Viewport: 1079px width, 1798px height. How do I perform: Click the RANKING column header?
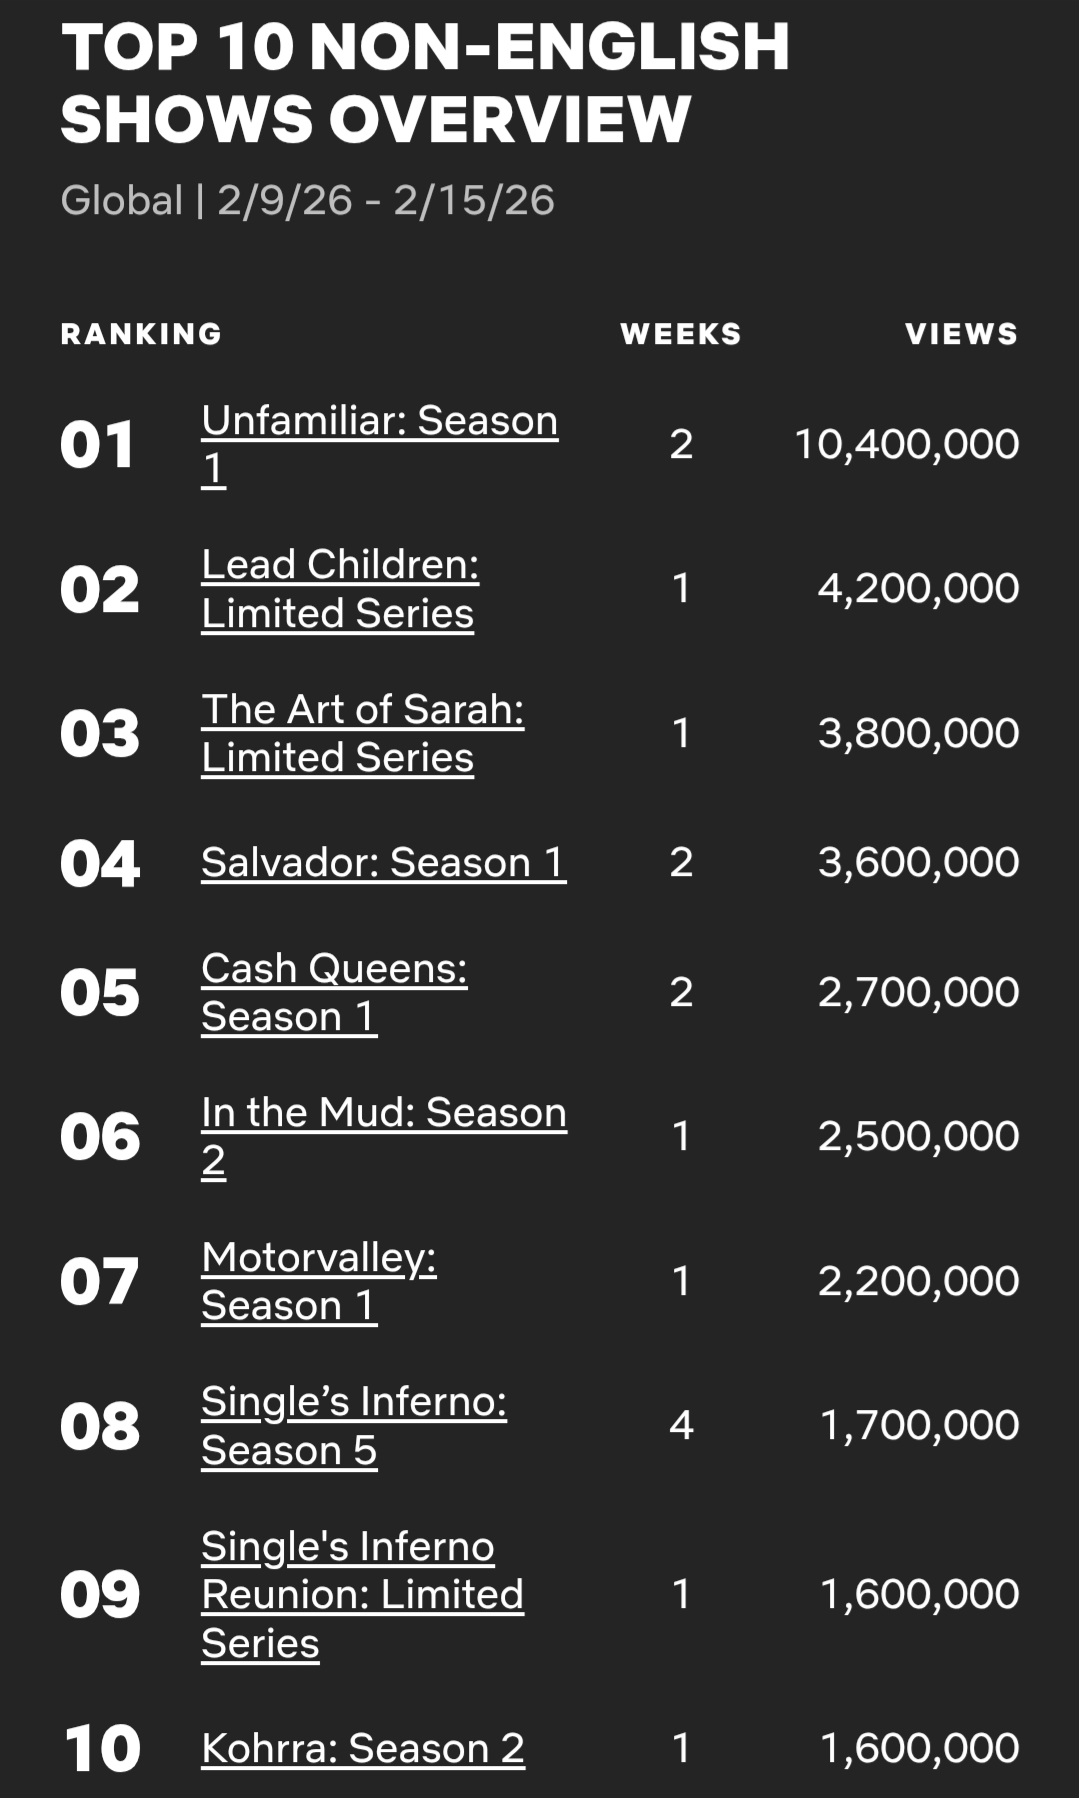pyautogui.click(x=141, y=334)
